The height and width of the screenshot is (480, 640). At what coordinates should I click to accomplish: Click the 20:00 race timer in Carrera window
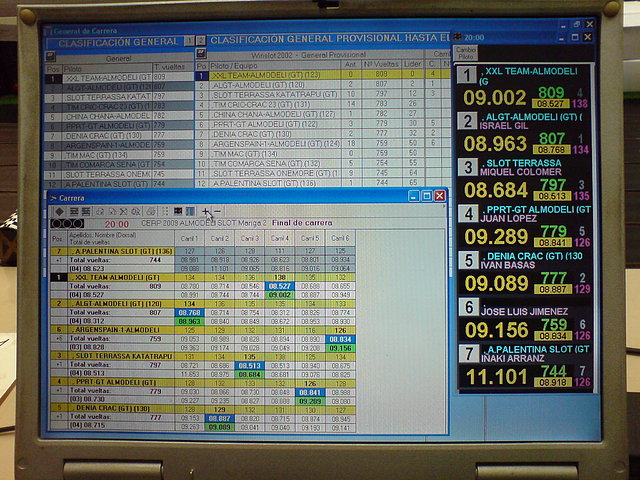click(x=117, y=224)
